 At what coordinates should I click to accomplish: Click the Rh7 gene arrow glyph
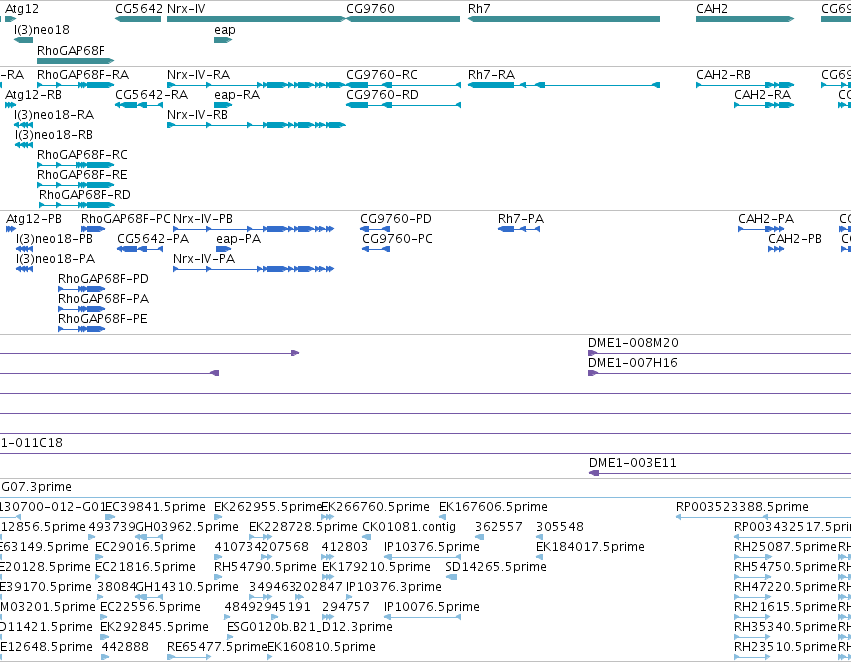[x=564, y=19]
